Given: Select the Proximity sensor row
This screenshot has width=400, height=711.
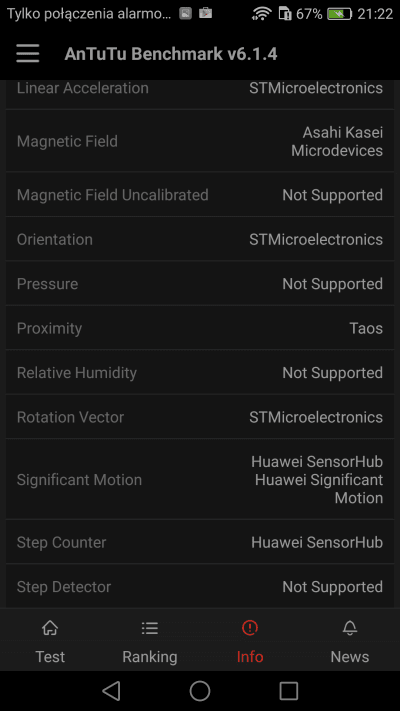Looking at the screenshot, I should (200, 328).
